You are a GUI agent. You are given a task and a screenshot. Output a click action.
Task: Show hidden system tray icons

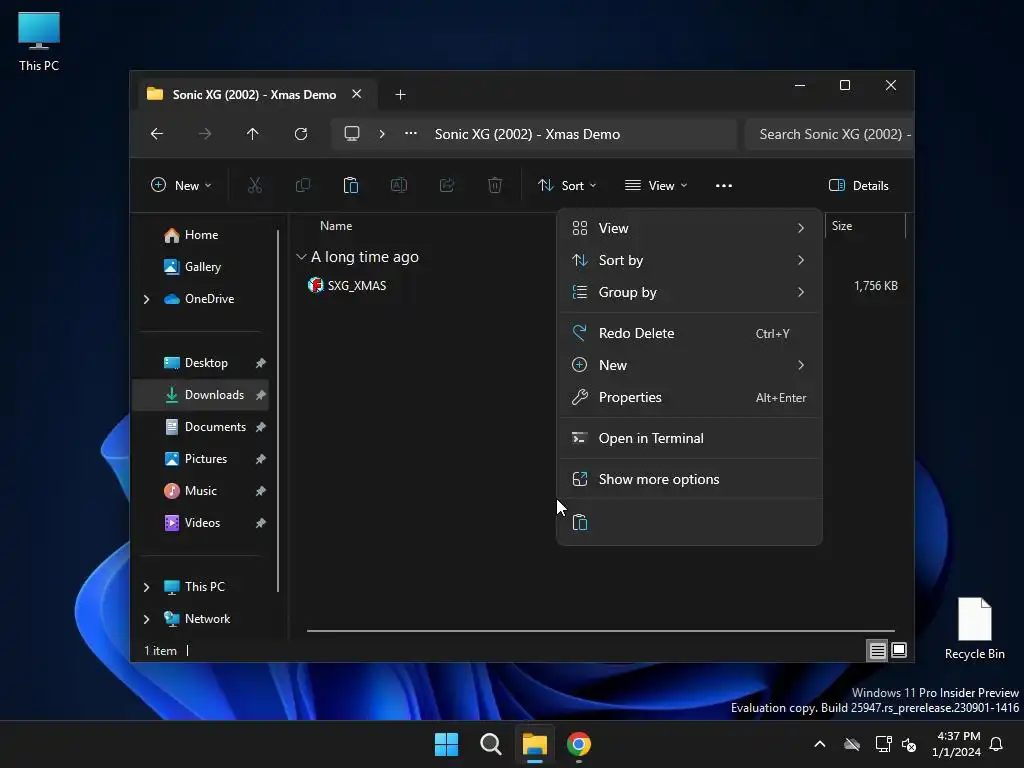(820, 744)
